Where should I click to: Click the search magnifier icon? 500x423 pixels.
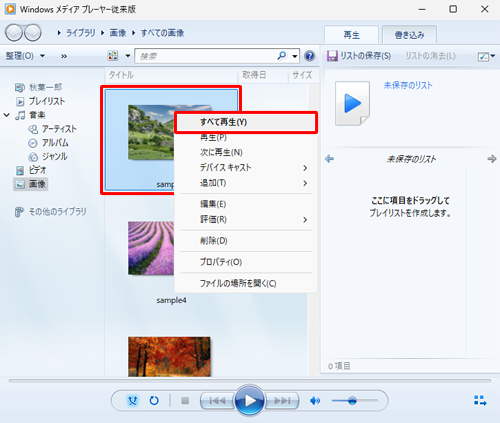click(x=282, y=55)
